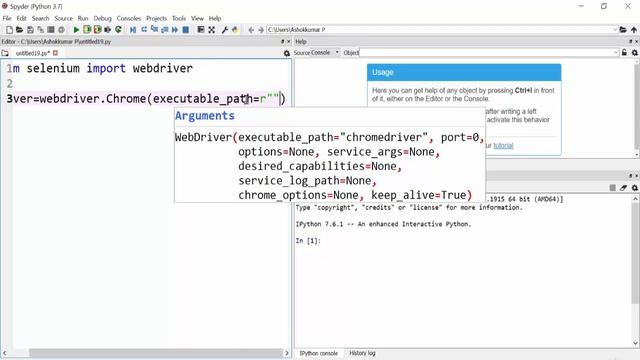640x360 pixels.
Task: Undock the Help pane
Action: 630,42
